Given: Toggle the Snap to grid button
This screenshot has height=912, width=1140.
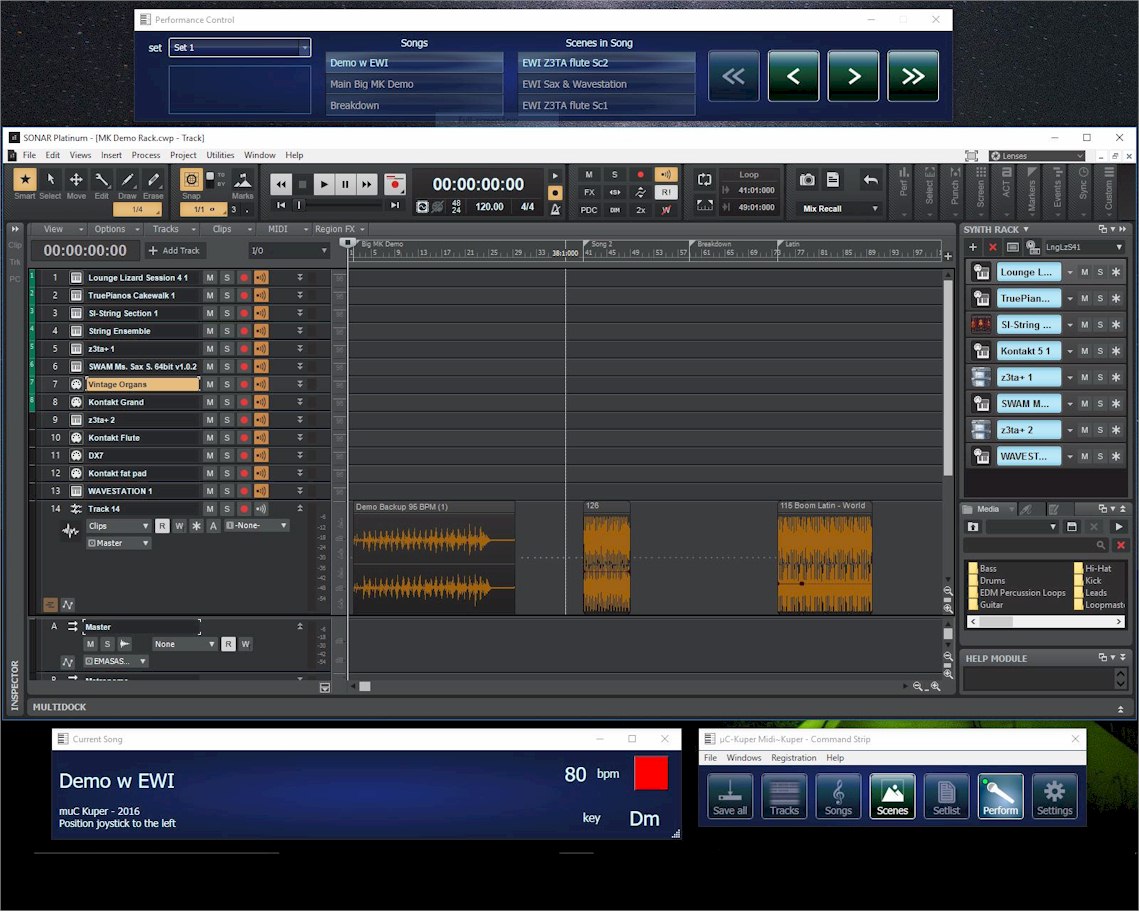Looking at the screenshot, I should (x=191, y=179).
